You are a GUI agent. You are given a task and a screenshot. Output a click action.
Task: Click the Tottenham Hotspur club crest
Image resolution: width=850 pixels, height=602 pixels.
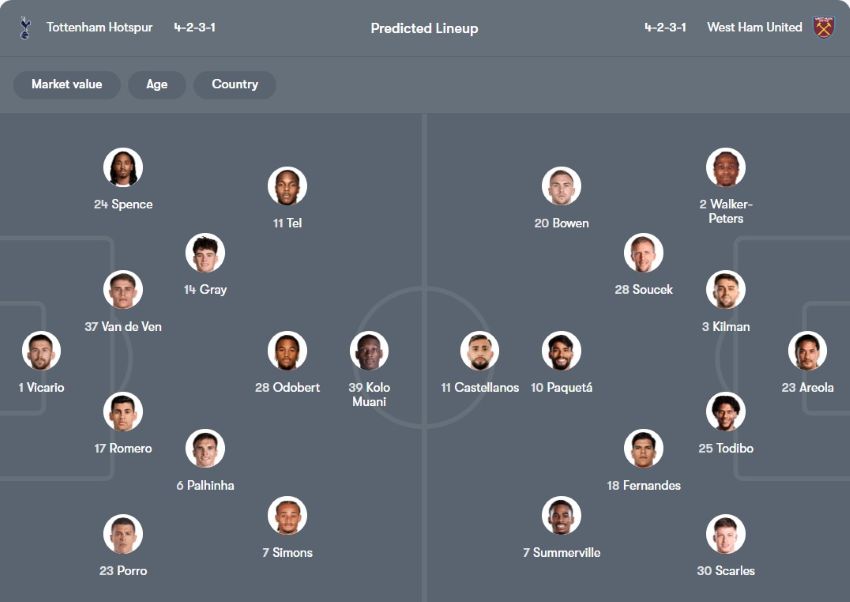click(x=25, y=28)
